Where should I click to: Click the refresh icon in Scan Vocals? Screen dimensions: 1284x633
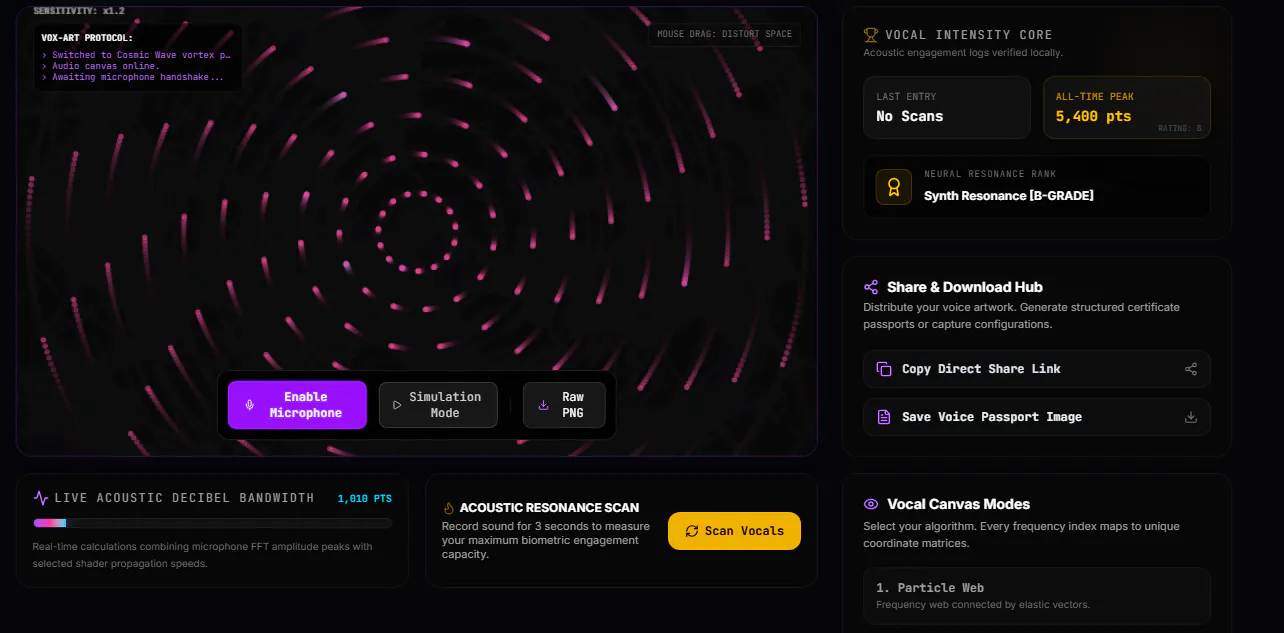click(x=691, y=531)
